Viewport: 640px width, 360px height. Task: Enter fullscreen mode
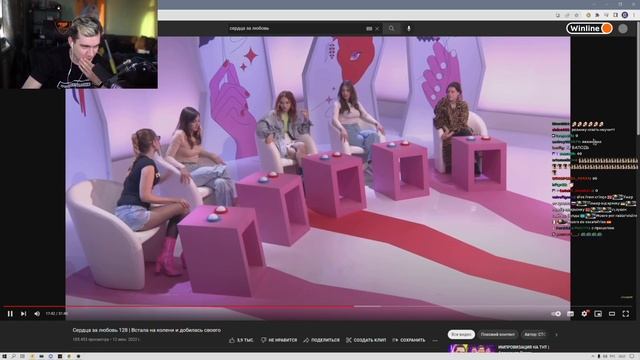click(626, 313)
